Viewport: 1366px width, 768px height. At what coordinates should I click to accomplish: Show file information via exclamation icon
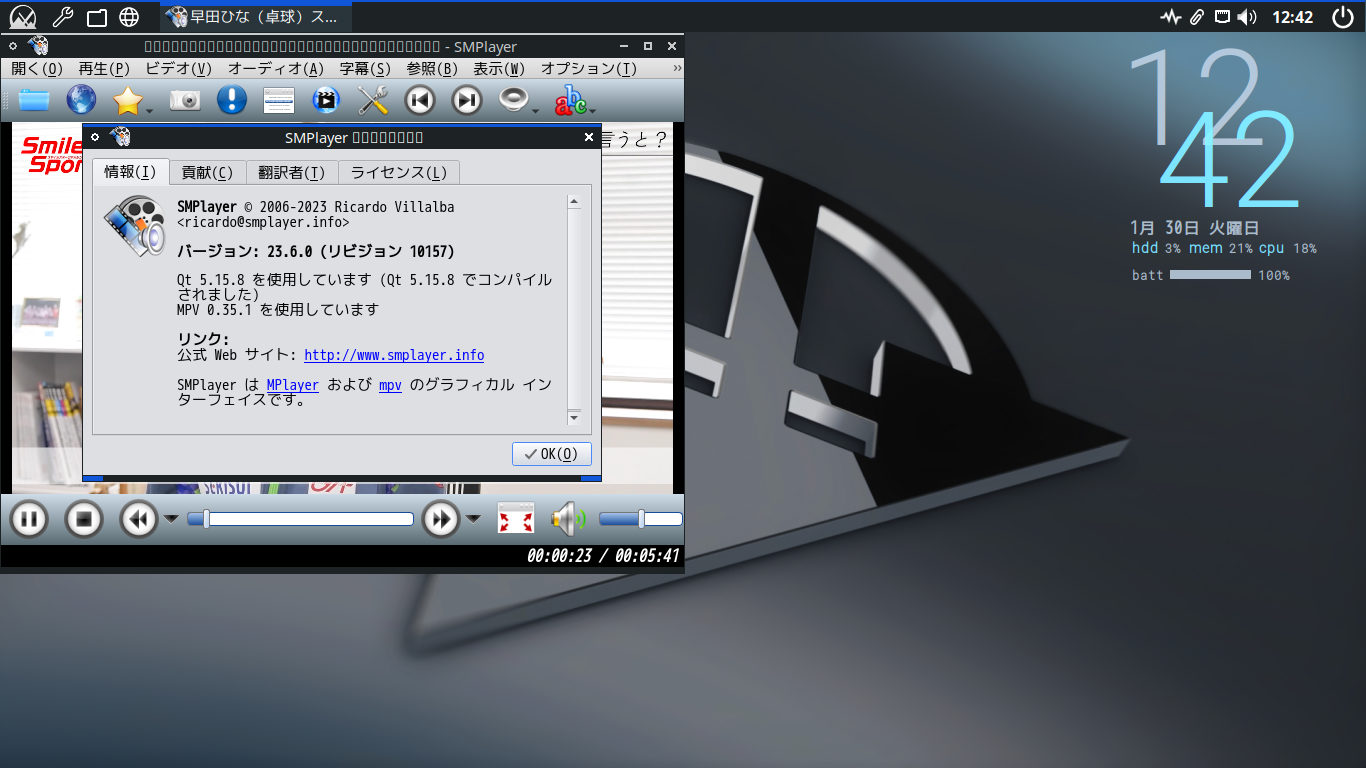click(x=232, y=100)
